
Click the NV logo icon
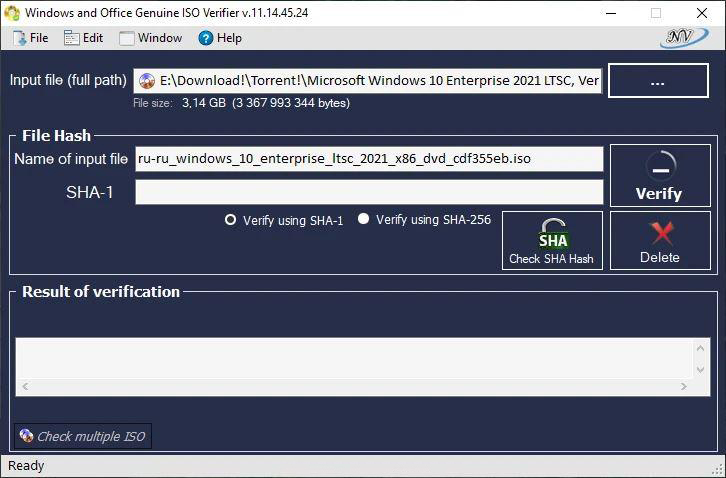(x=684, y=38)
